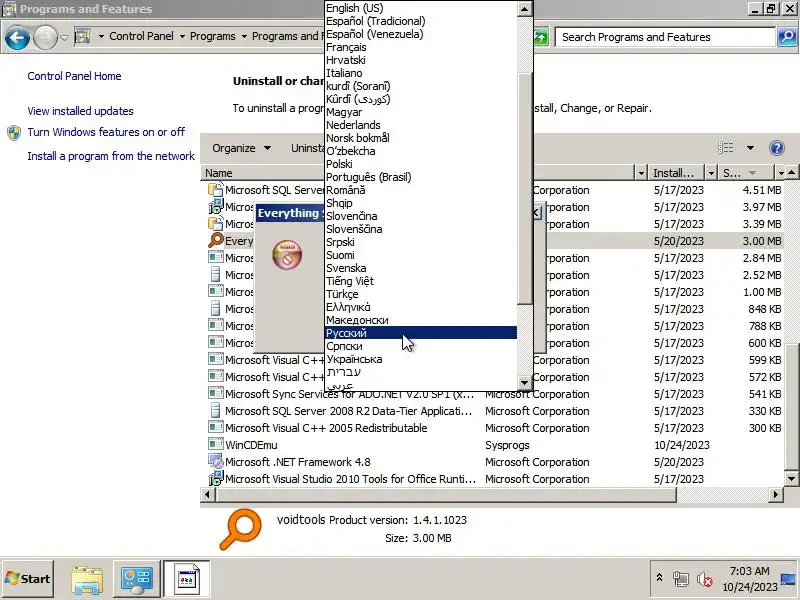Click the SQL Server 2008 R2 Data-Tier icon

[216, 411]
